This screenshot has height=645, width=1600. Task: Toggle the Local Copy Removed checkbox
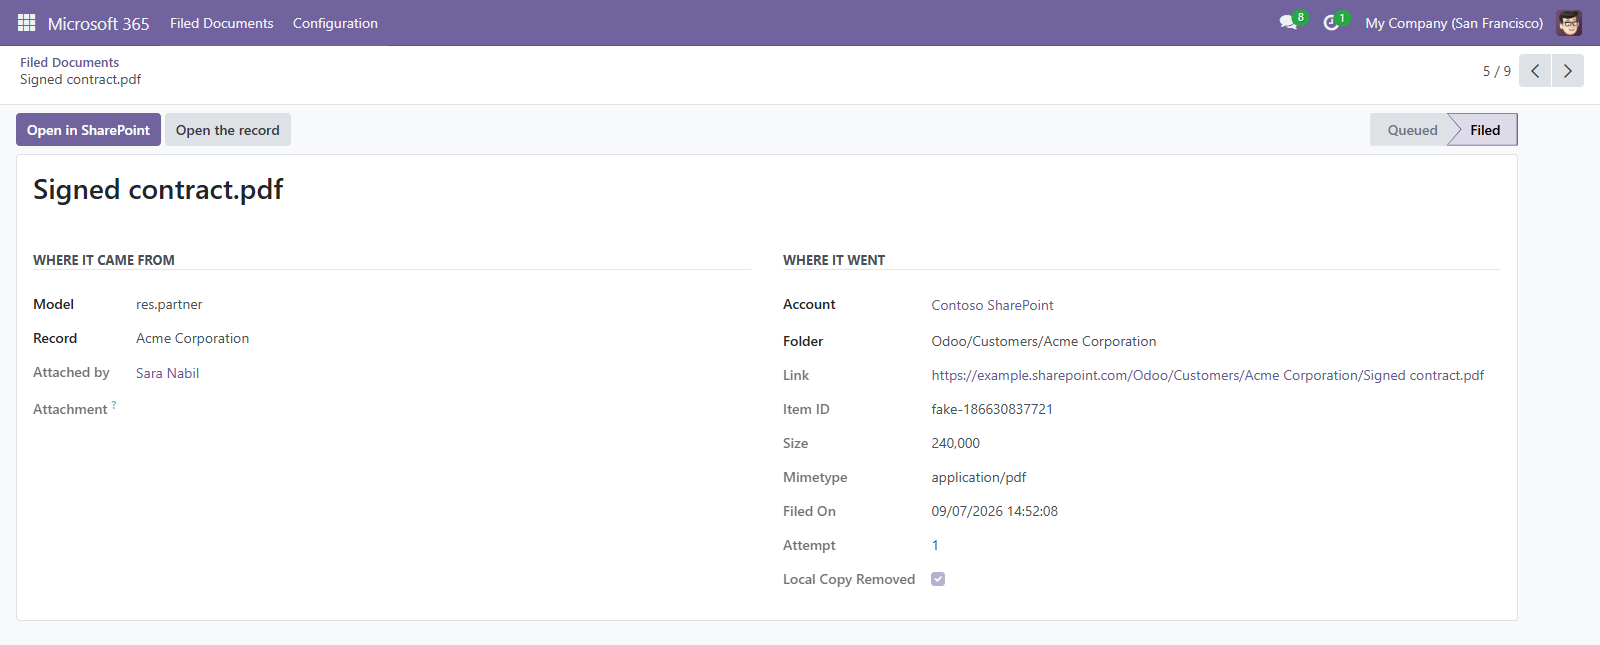(938, 579)
